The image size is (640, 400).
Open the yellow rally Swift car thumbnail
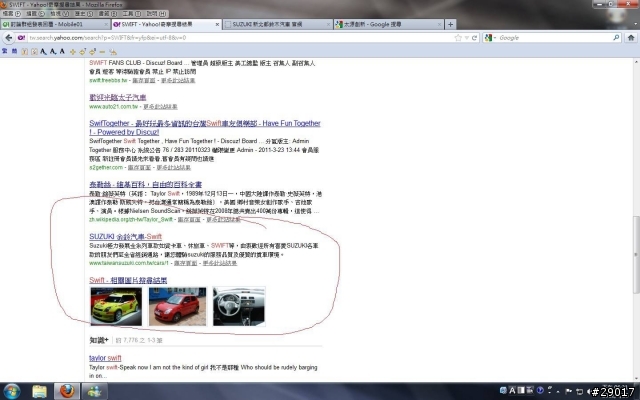pyautogui.click(x=116, y=307)
